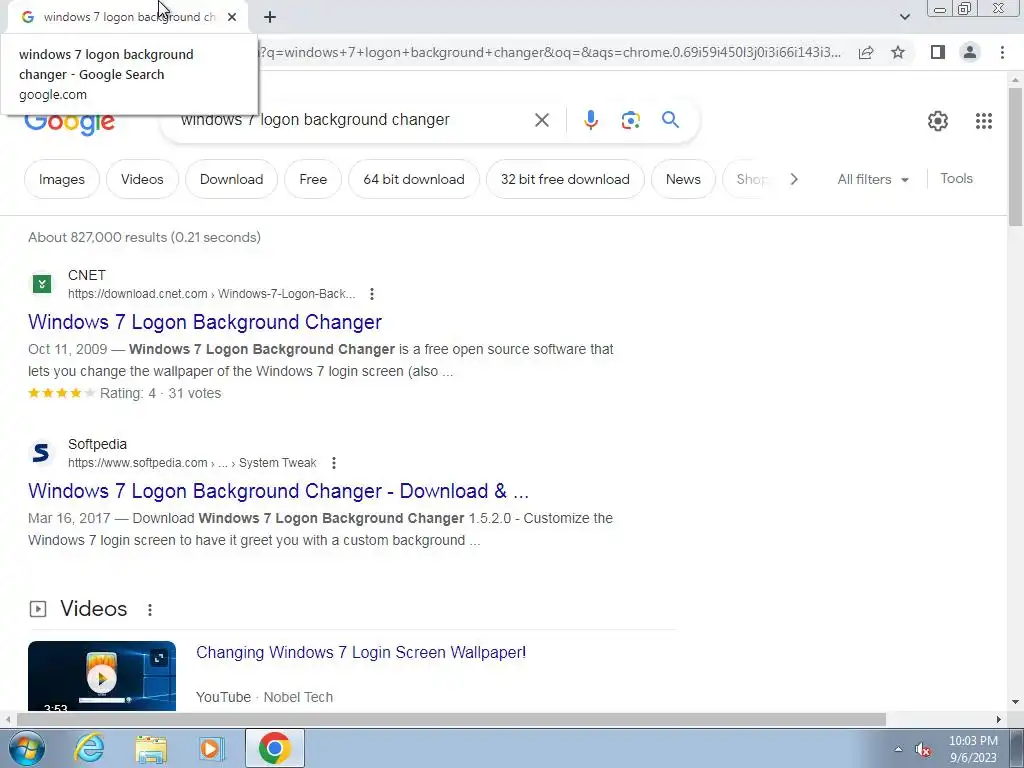Open the taskbar clock showing 10:03 PM

tap(973, 749)
